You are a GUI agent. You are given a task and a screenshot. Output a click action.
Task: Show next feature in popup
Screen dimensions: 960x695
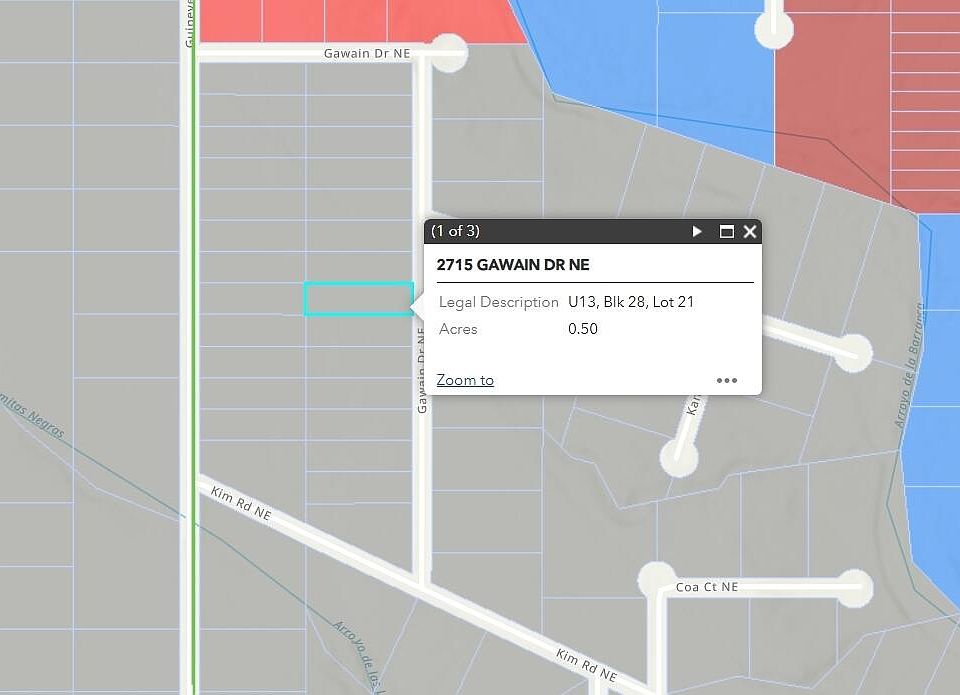coord(697,231)
